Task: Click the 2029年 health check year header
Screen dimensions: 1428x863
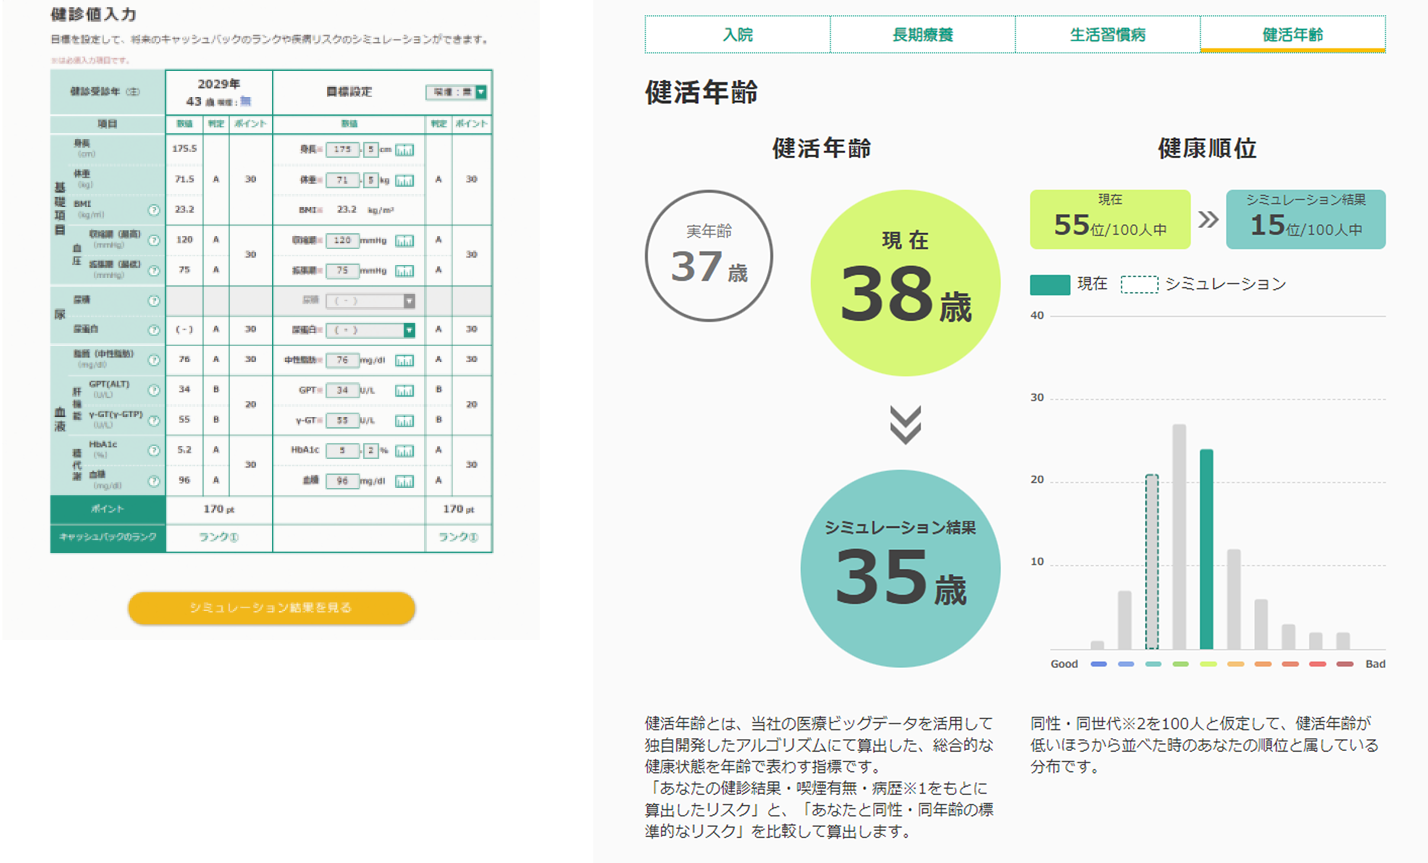Action: coord(219,84)
